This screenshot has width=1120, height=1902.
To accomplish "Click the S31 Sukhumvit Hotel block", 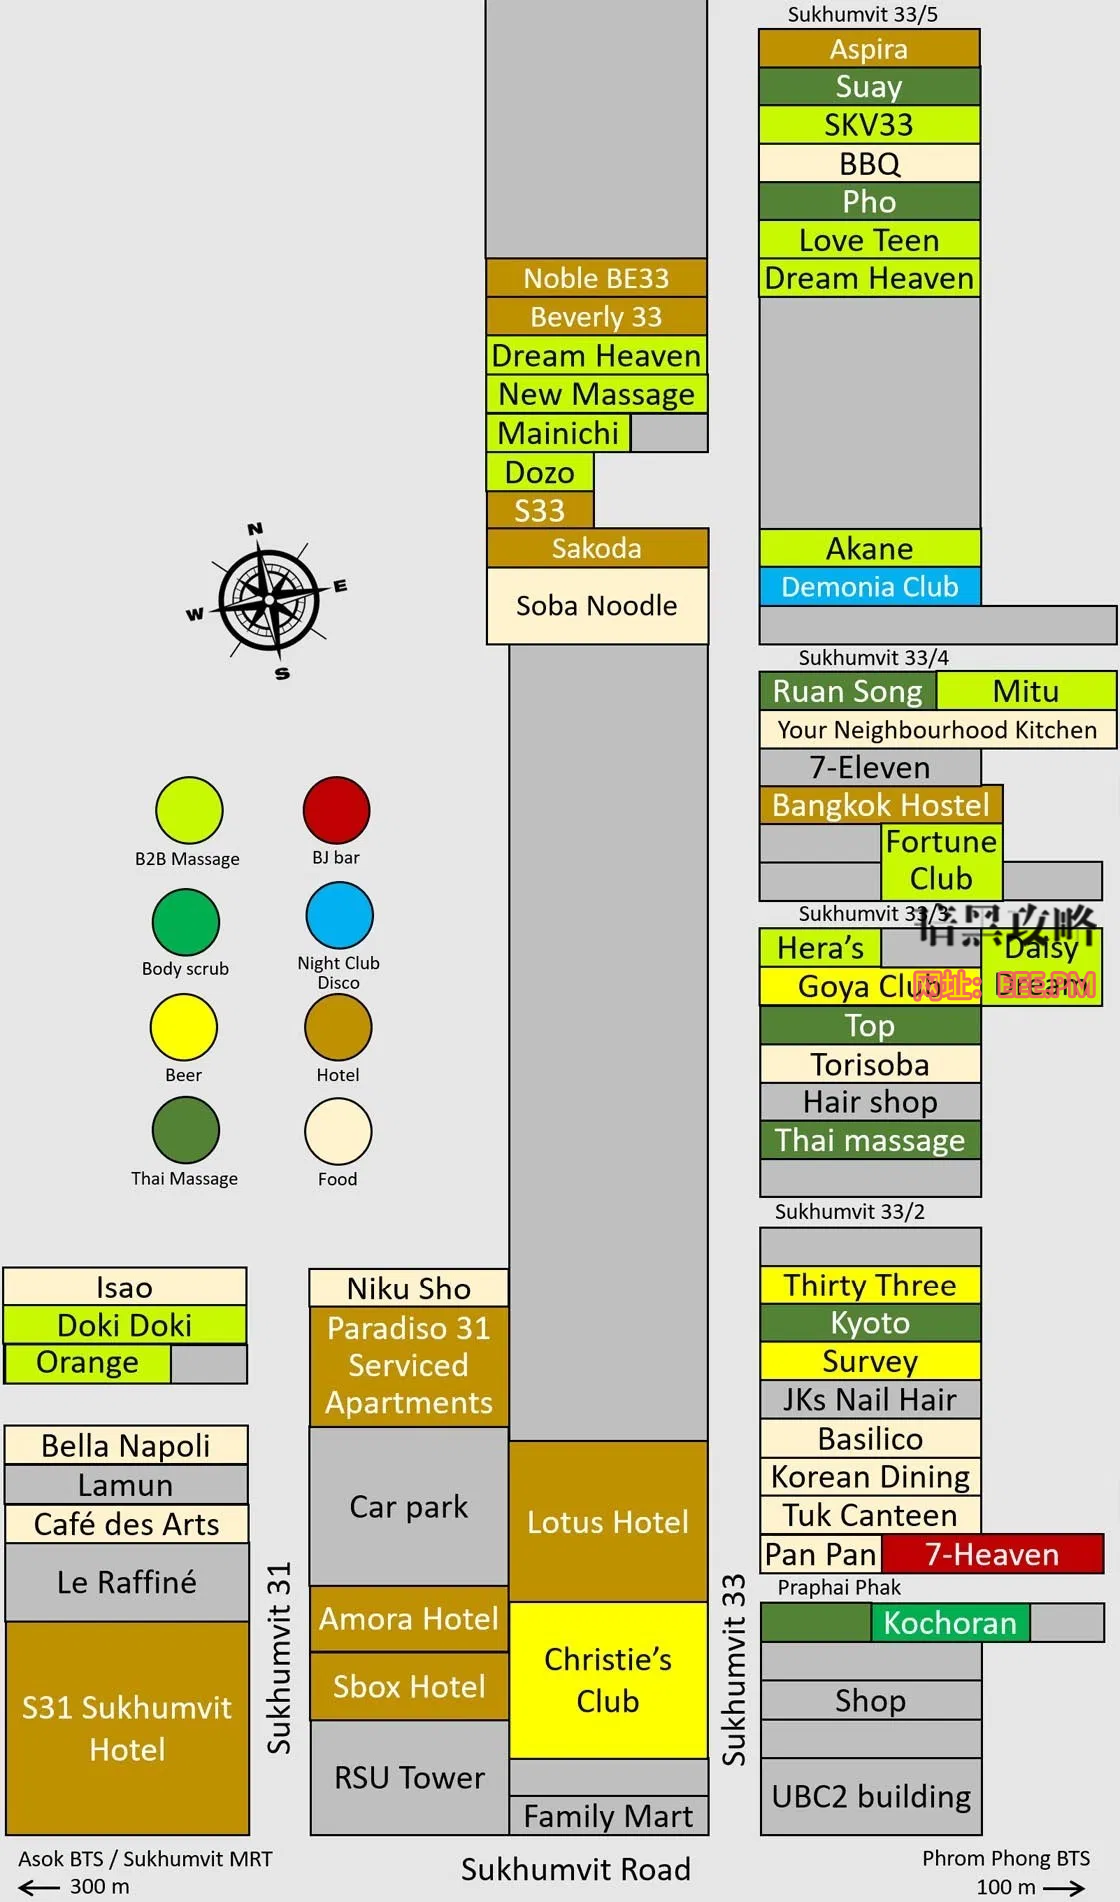I will [127, 1728].
